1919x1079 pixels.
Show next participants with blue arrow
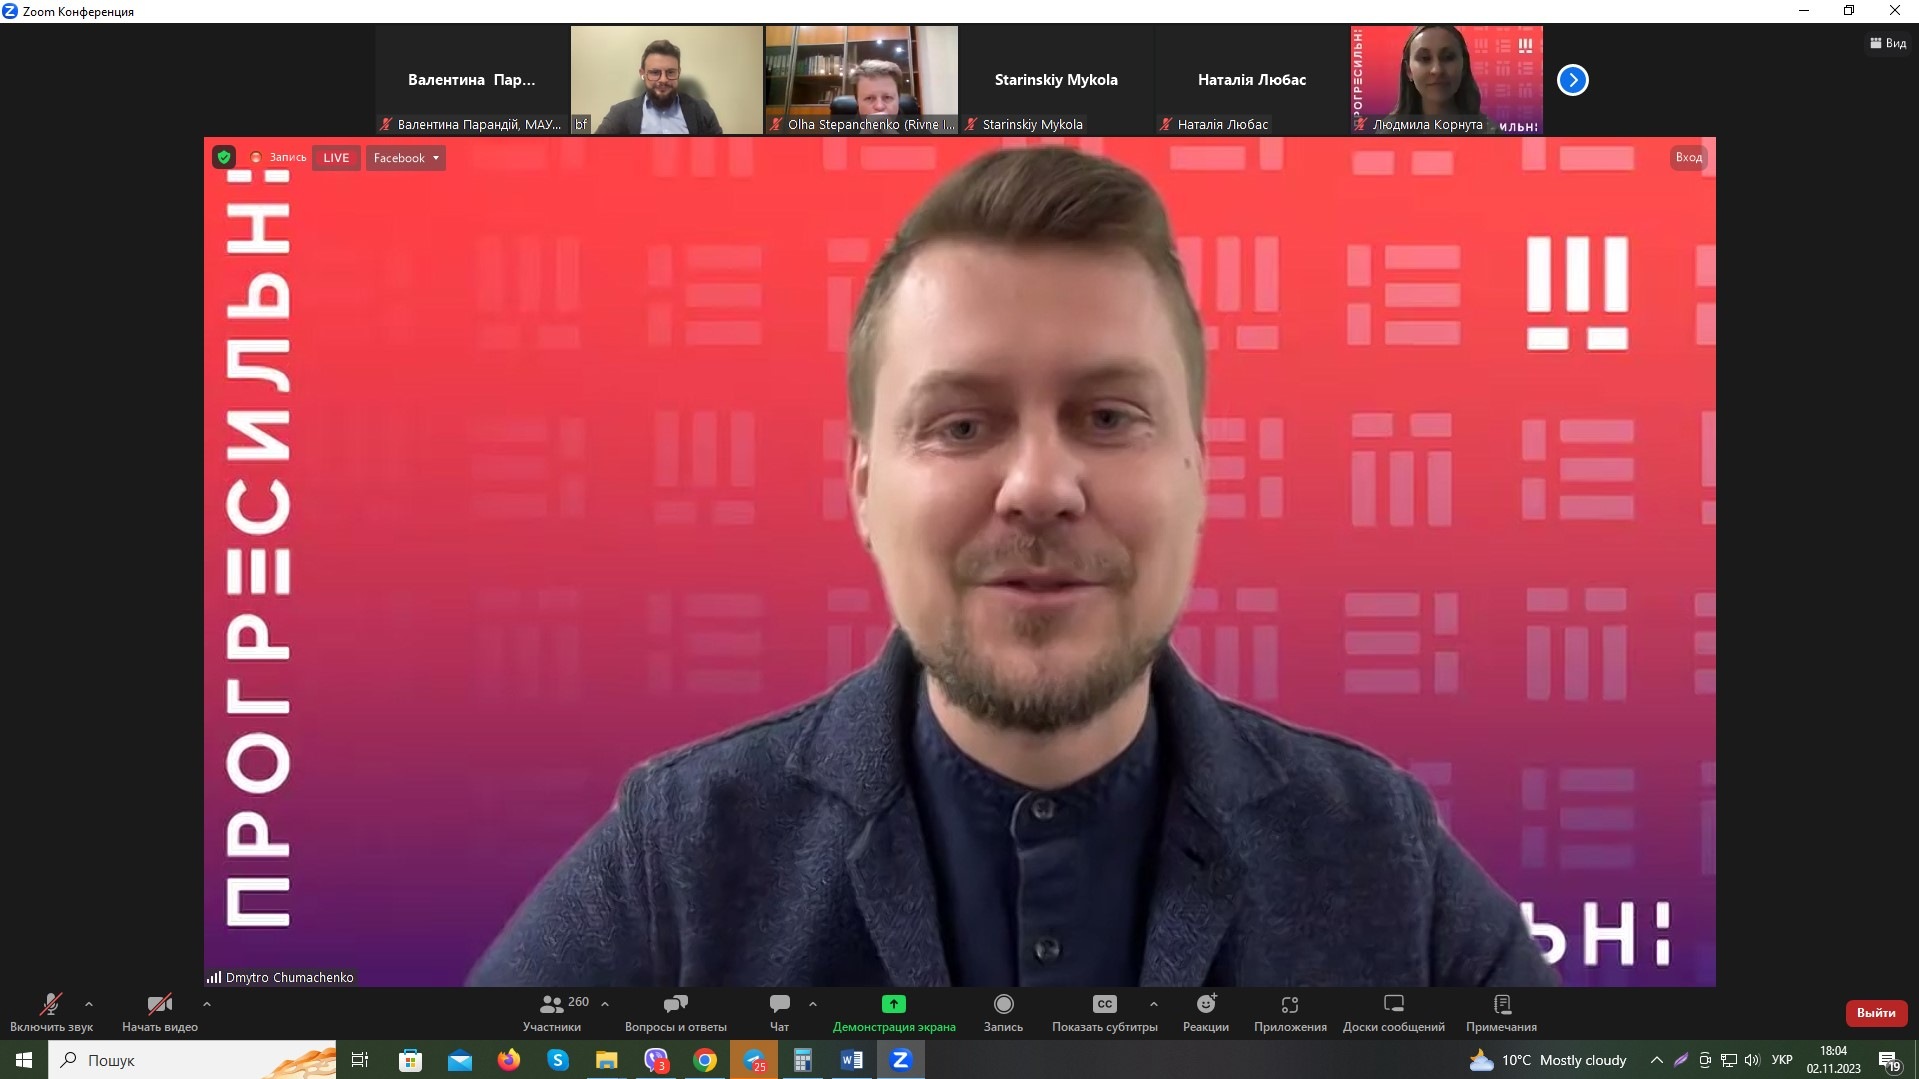click(1572, 80)
